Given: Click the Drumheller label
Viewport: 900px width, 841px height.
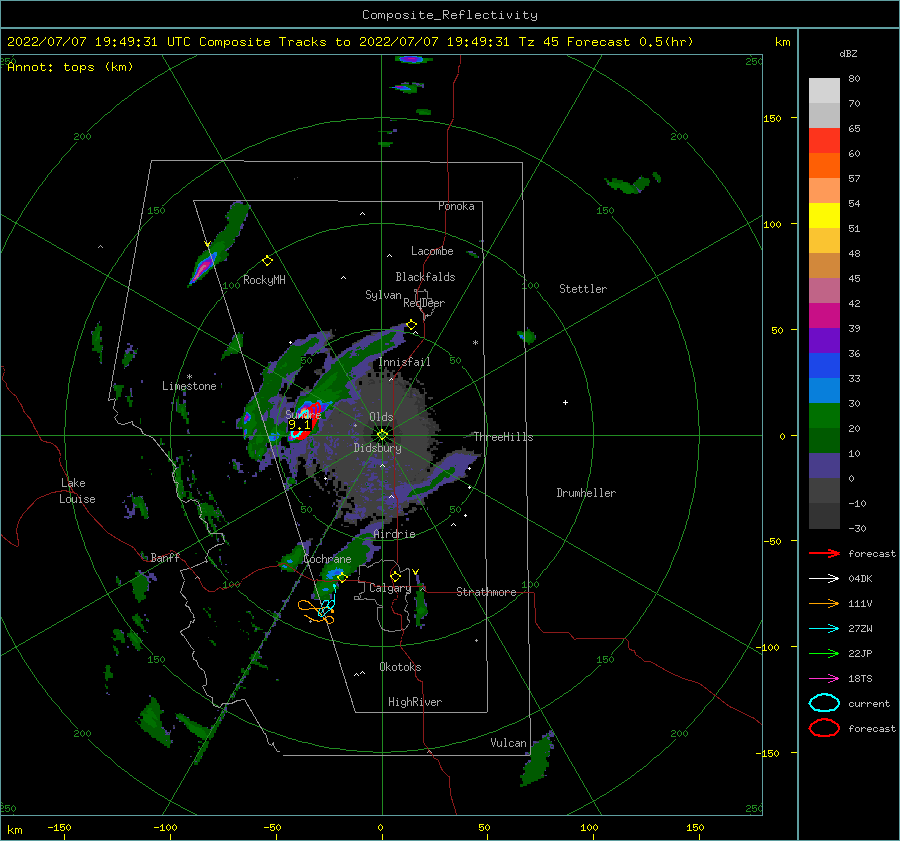Looking at the screenshot, I should pyautogui.click(x=586, y=493).
